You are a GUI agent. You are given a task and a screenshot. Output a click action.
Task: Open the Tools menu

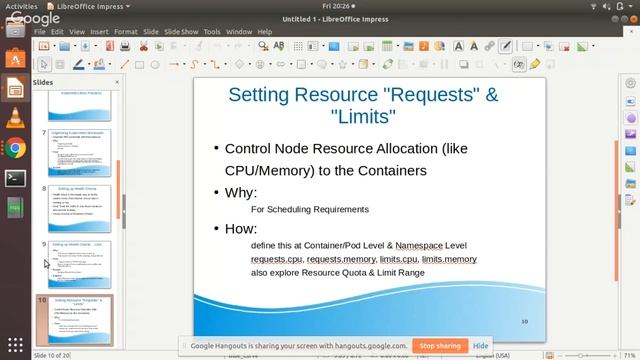pos(212,31)
